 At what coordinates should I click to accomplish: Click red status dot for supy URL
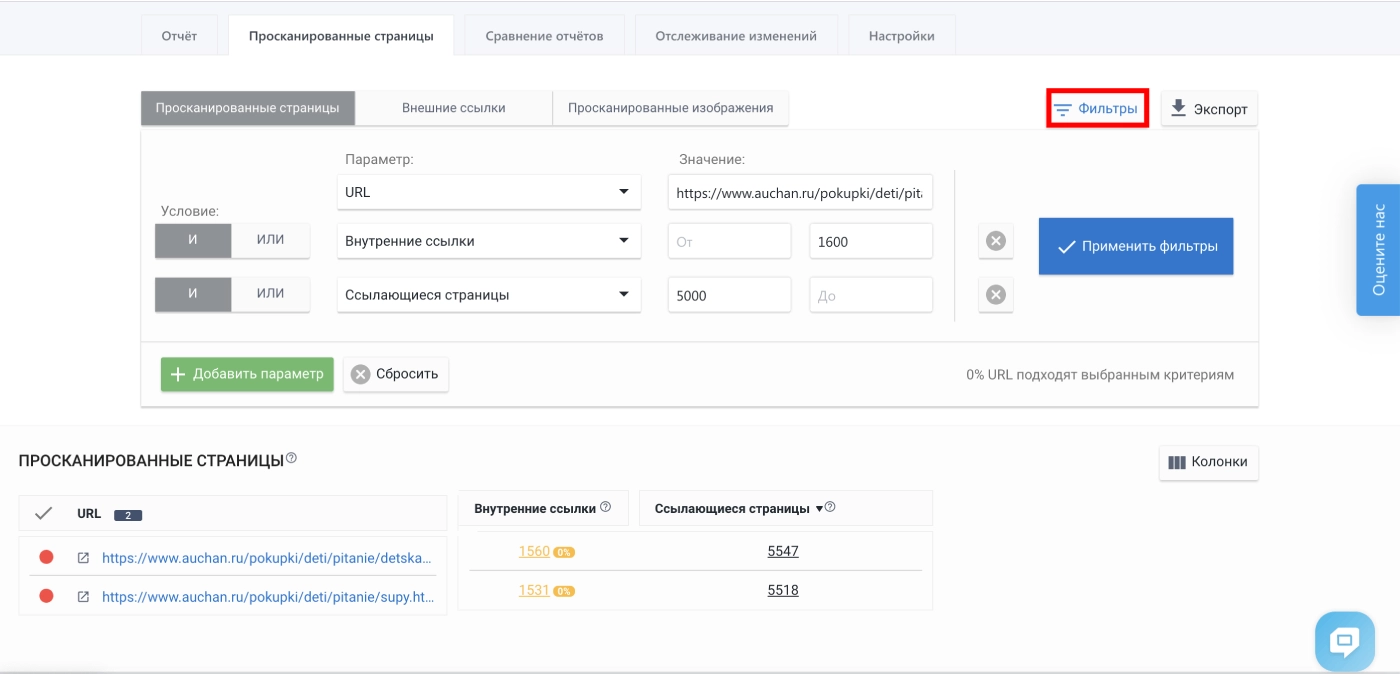pos(46,596)
